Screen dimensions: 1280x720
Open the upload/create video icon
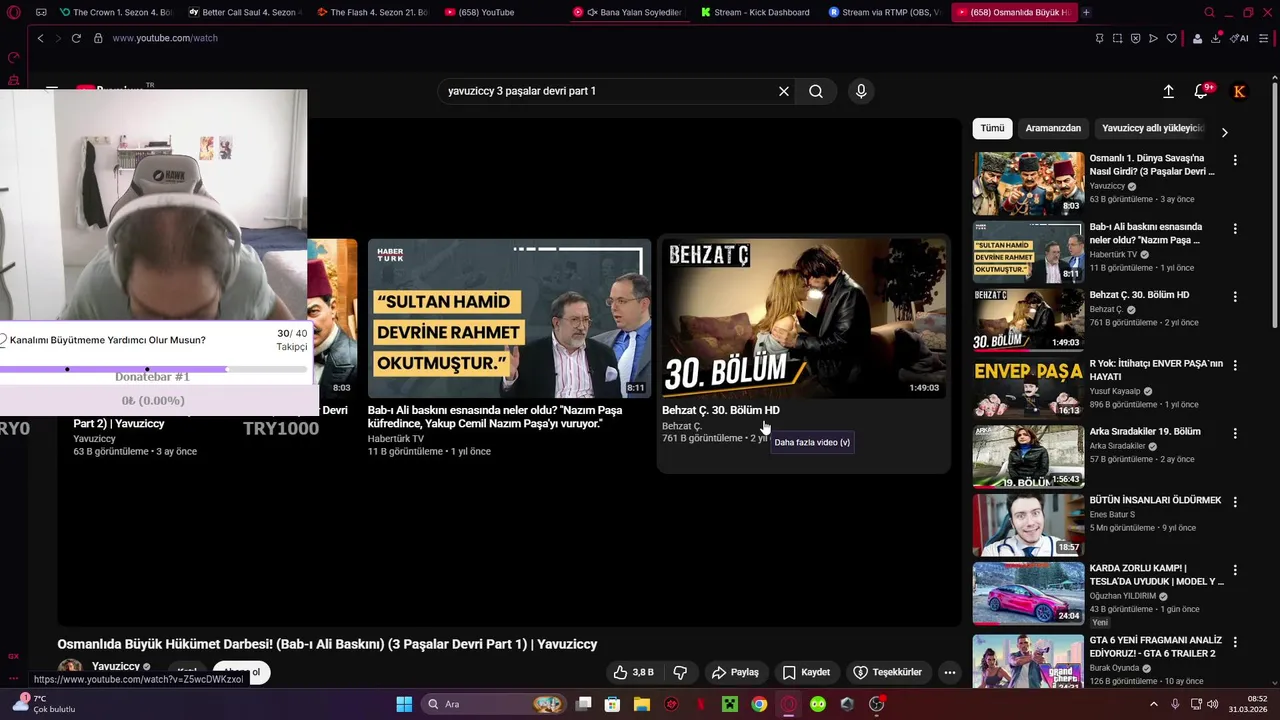tap(1168, 91)
